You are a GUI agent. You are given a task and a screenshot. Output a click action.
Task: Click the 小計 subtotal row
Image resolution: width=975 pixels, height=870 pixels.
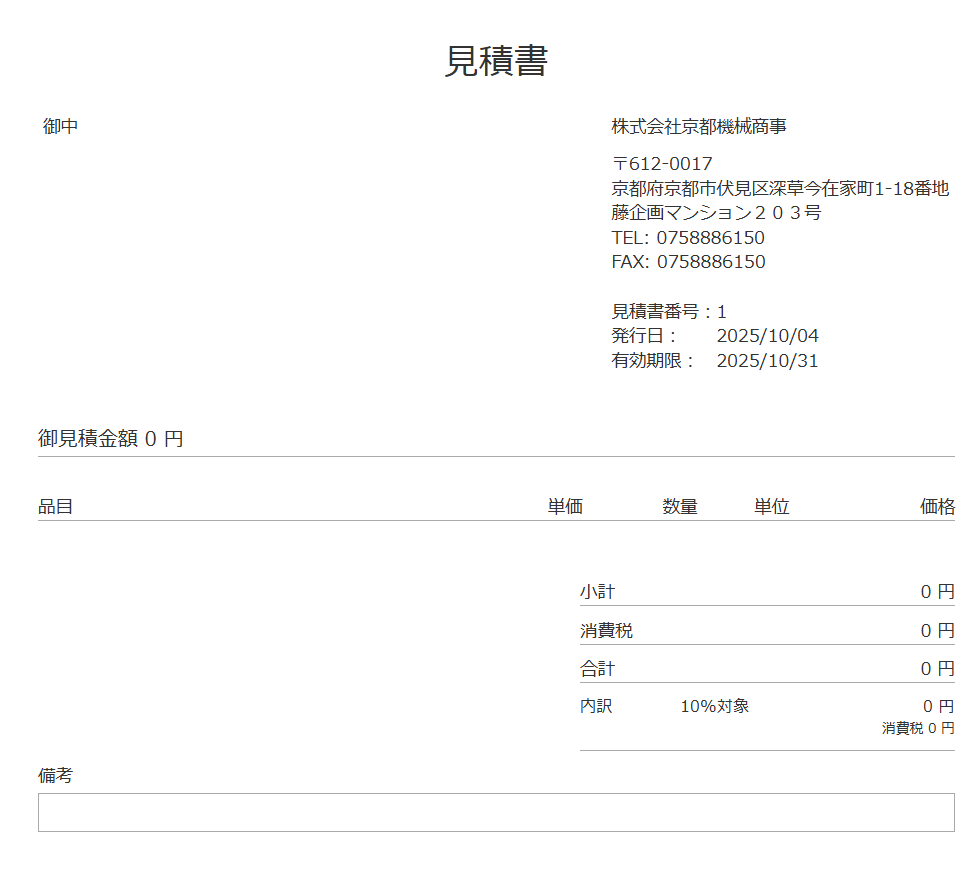pos(766,592)
